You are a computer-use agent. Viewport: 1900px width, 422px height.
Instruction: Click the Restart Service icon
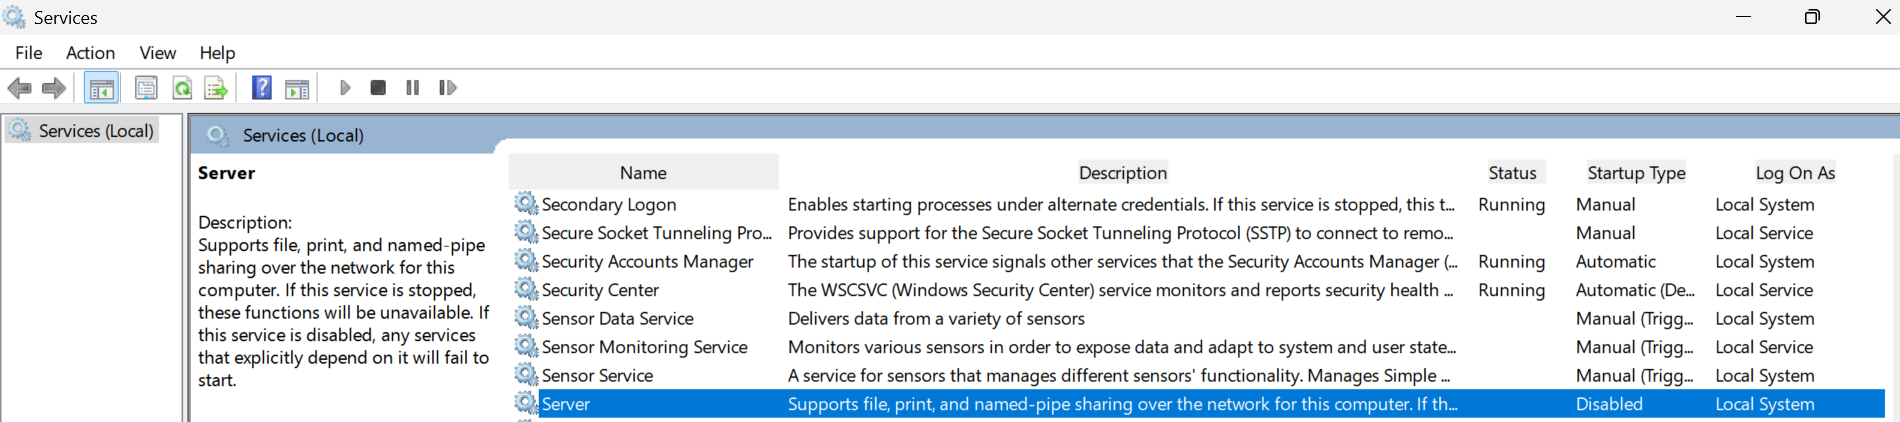coord(448,88)
